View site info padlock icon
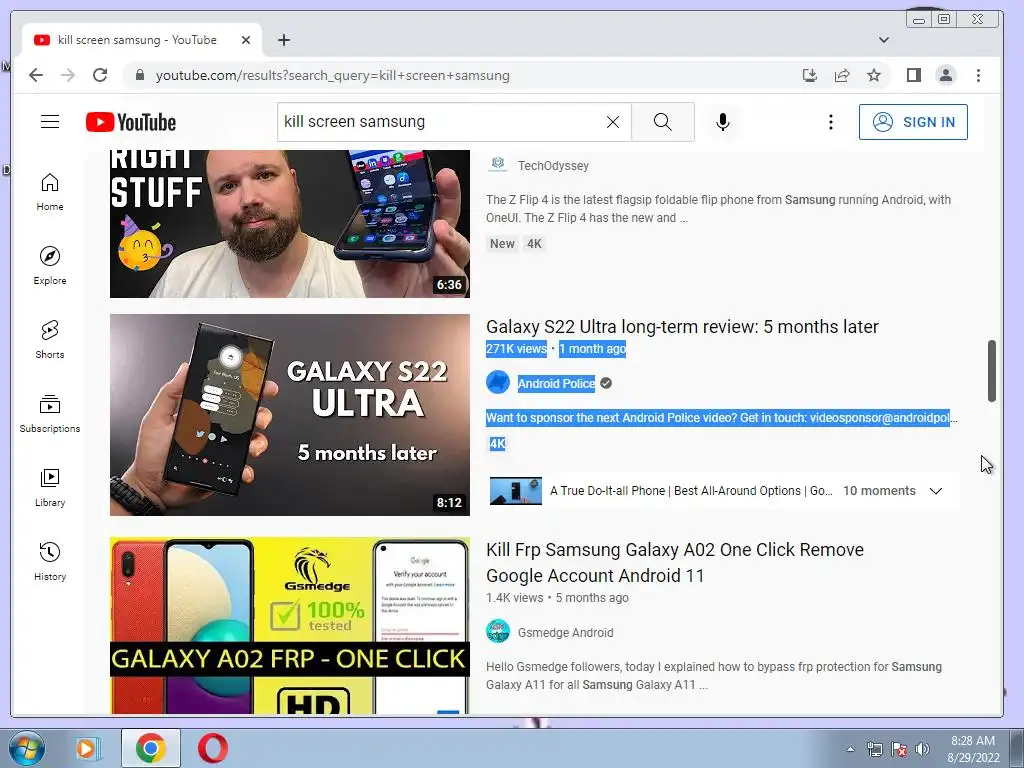Image resolution: width=1024 pixels, height=768 pixels. point(139,75)
